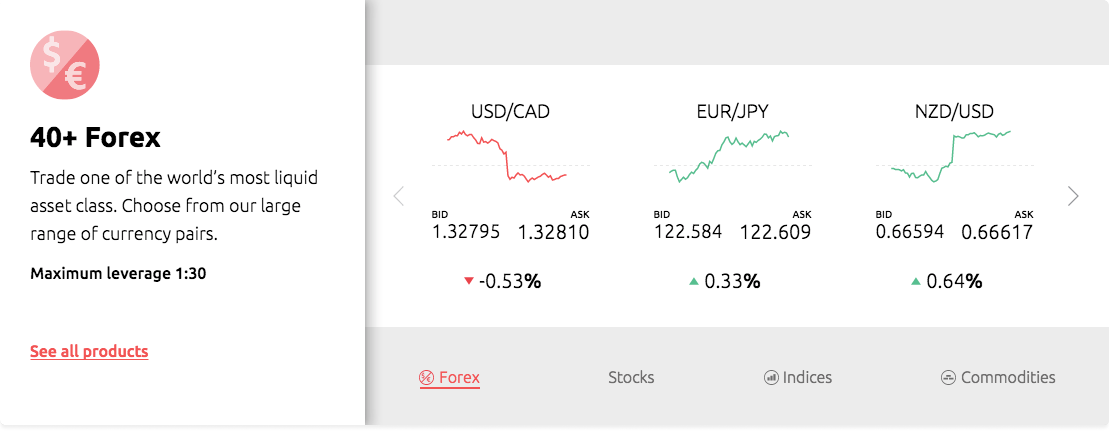
Task: Click the EUR/JPY ask price 122.609
Action: (776, 232)
